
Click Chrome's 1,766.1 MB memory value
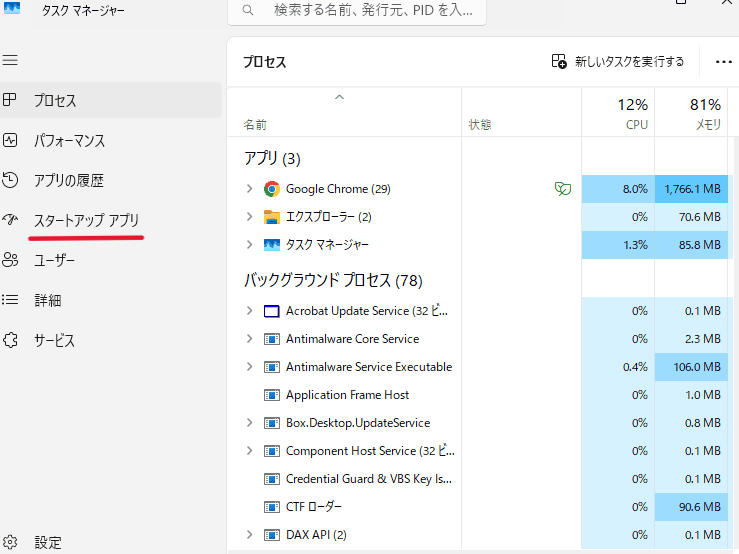click(x=691, y=189)
